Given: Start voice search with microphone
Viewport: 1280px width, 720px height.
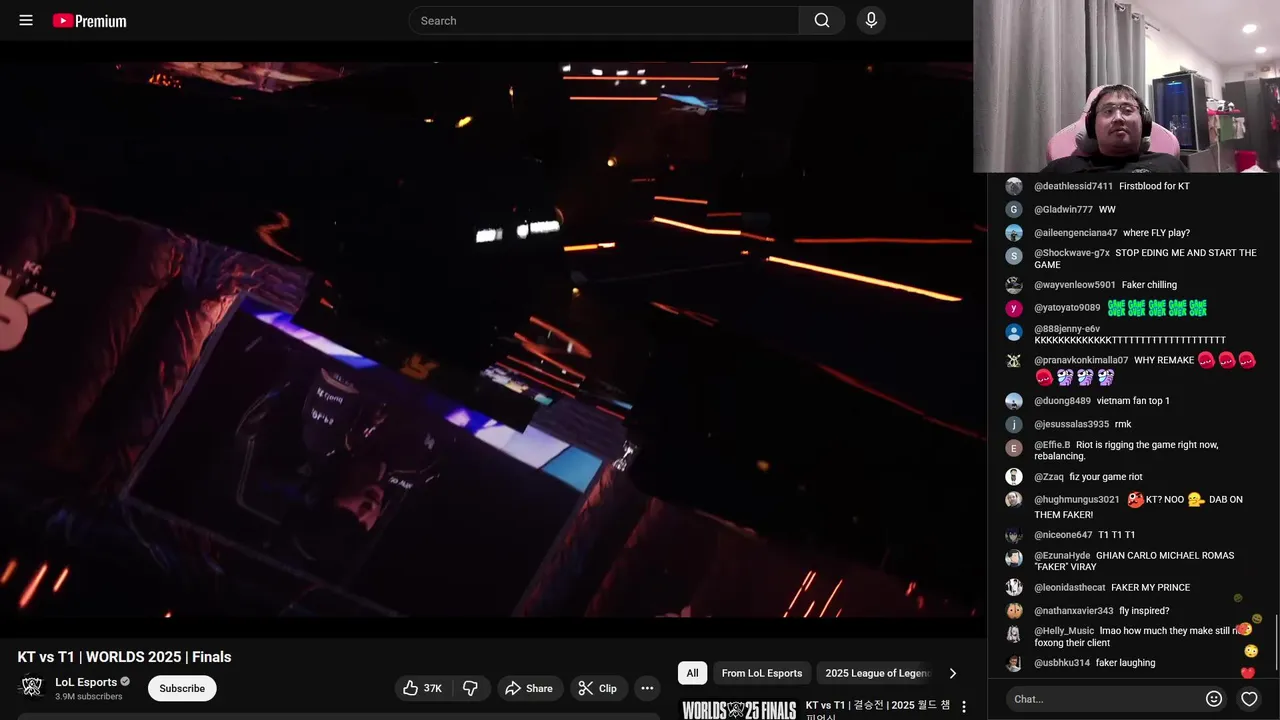Looking at the screenshot, I should point(871,20).
